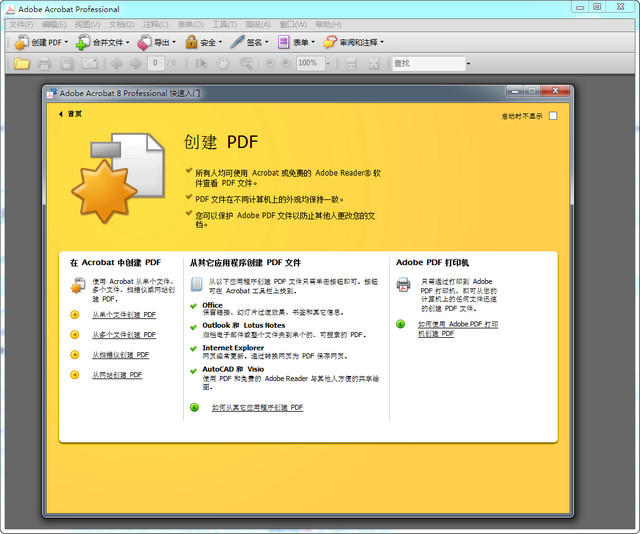Click the 创建 PDF toolbar icon
640x534 pixels.
point(21,43)
